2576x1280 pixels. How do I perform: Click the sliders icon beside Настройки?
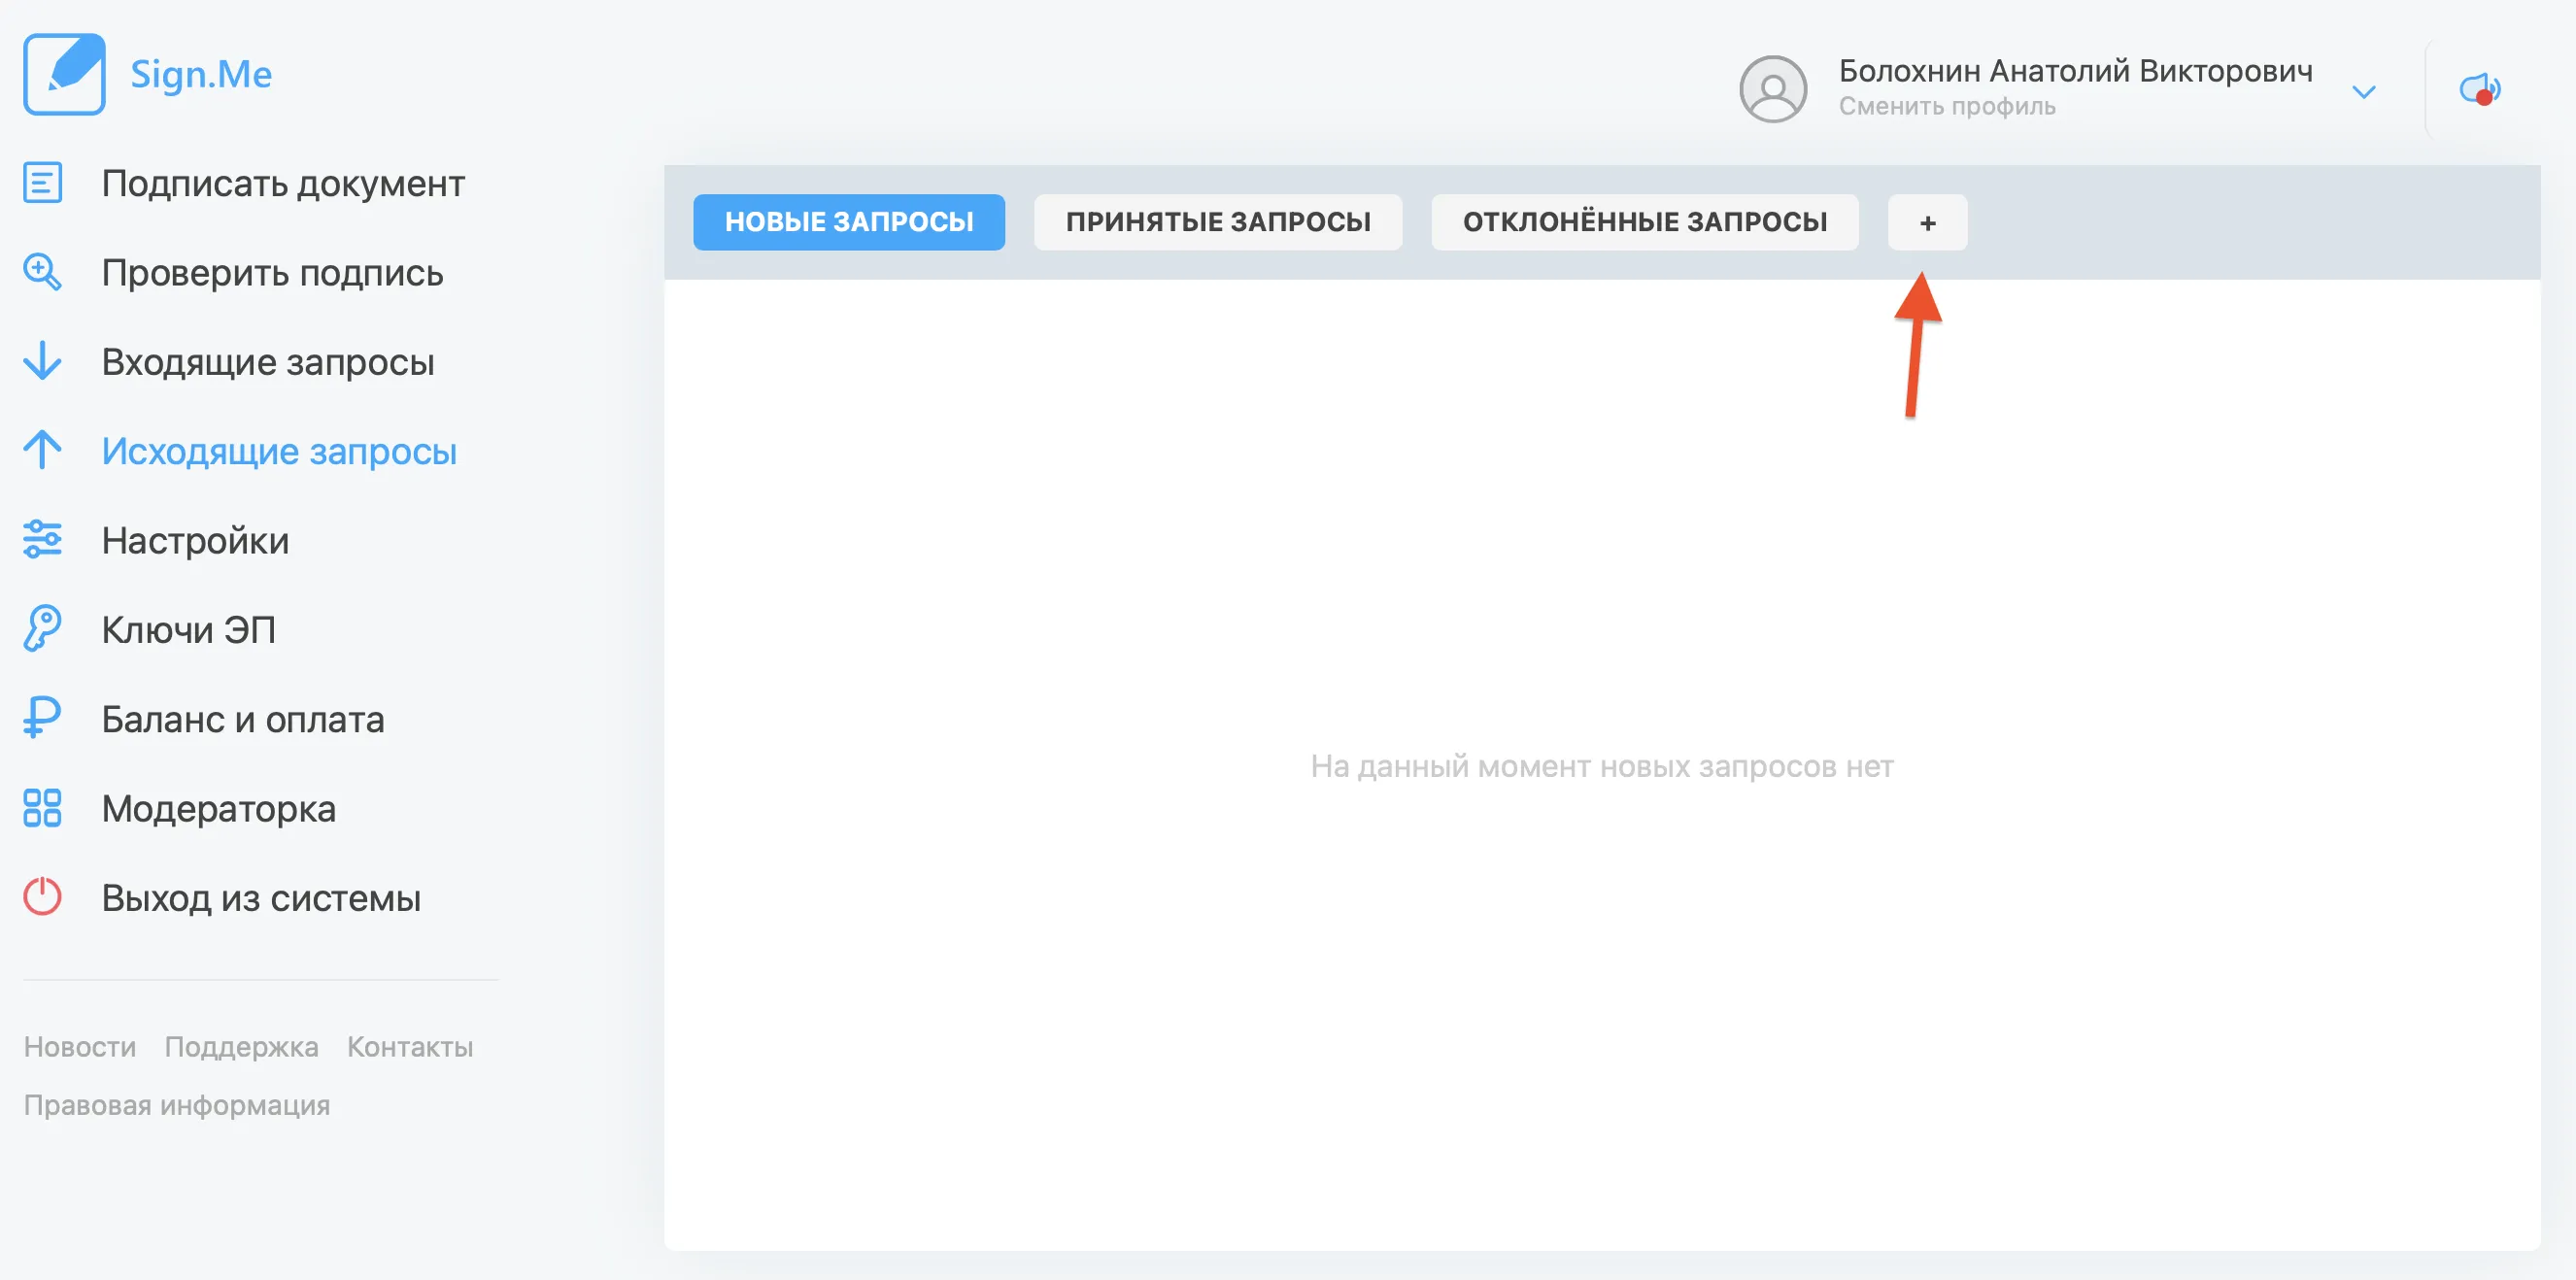[42, 540]
